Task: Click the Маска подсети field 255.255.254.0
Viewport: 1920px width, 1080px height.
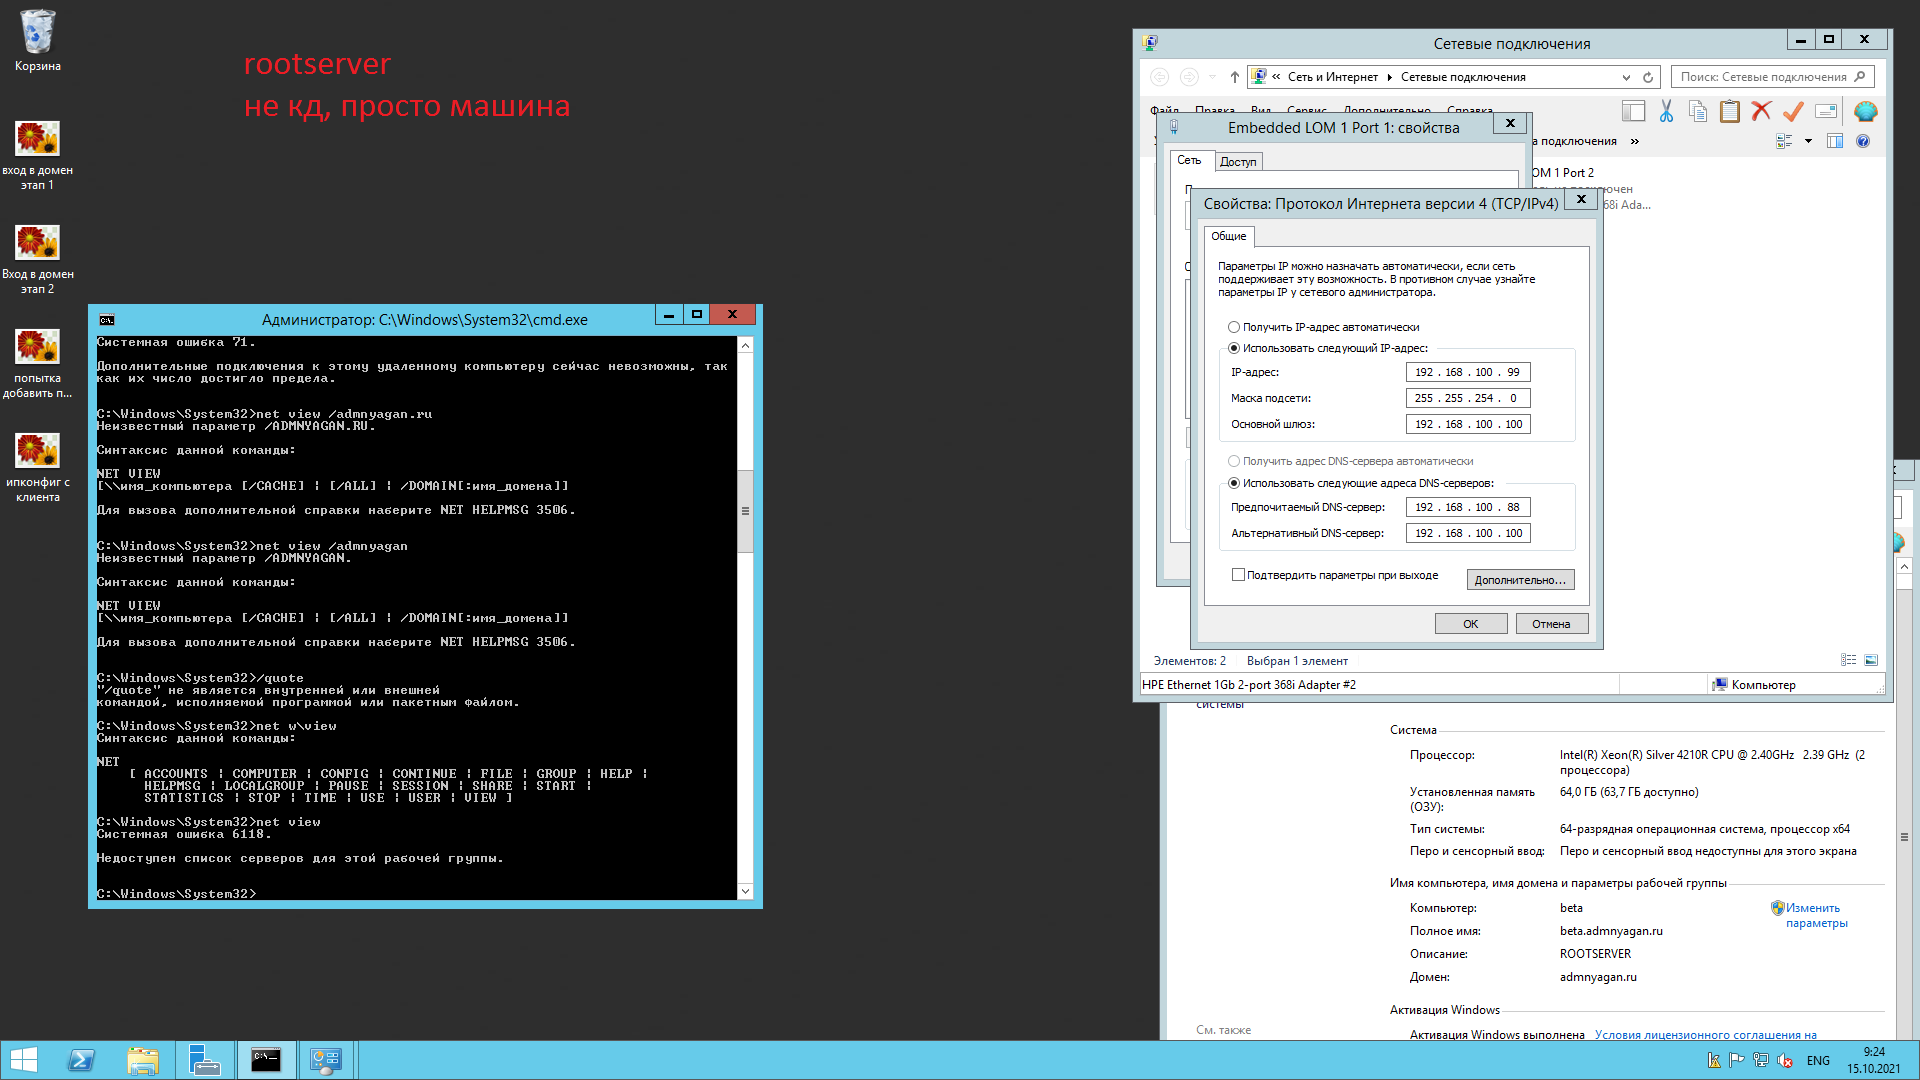Action: tap(1468, 398)
